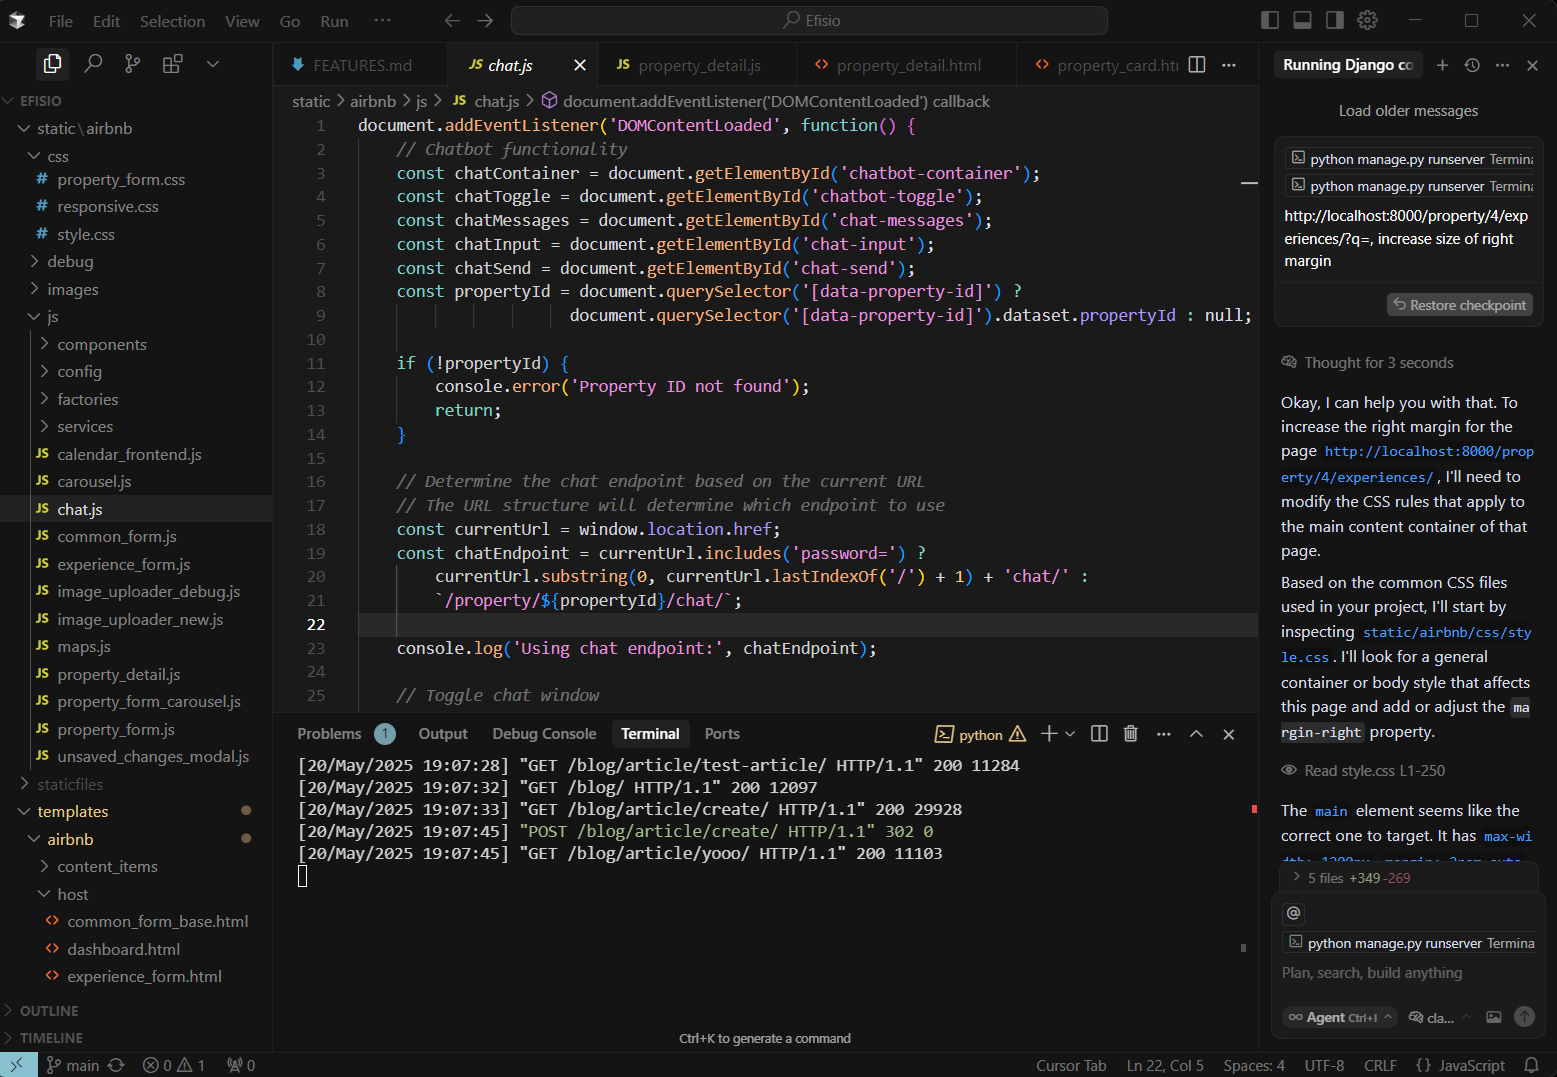Image resolution: width=1557 pixels, height=1077 pixels.
Task: Open terminal launch profile dropdown arrow
Action: coord(1070,734)
